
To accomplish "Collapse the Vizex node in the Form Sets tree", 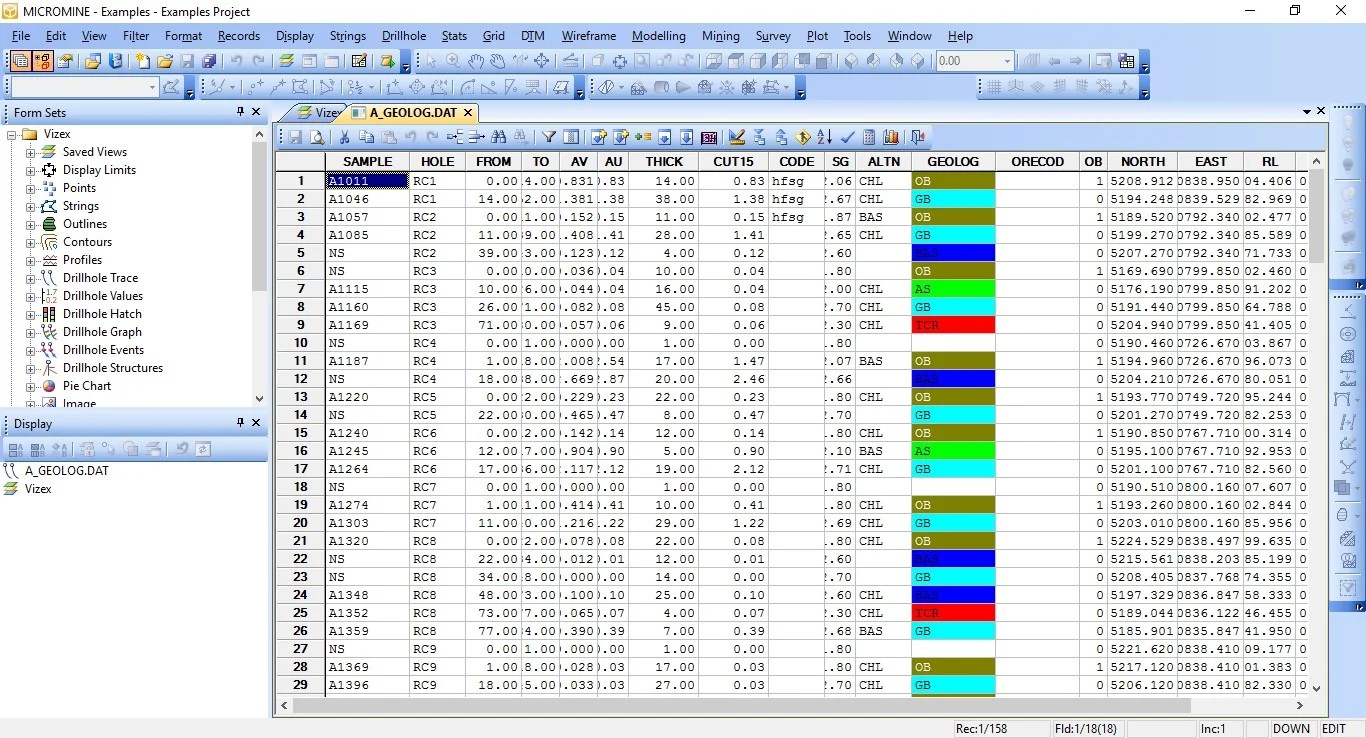I will pyautogui.click(x=10, y=133).
